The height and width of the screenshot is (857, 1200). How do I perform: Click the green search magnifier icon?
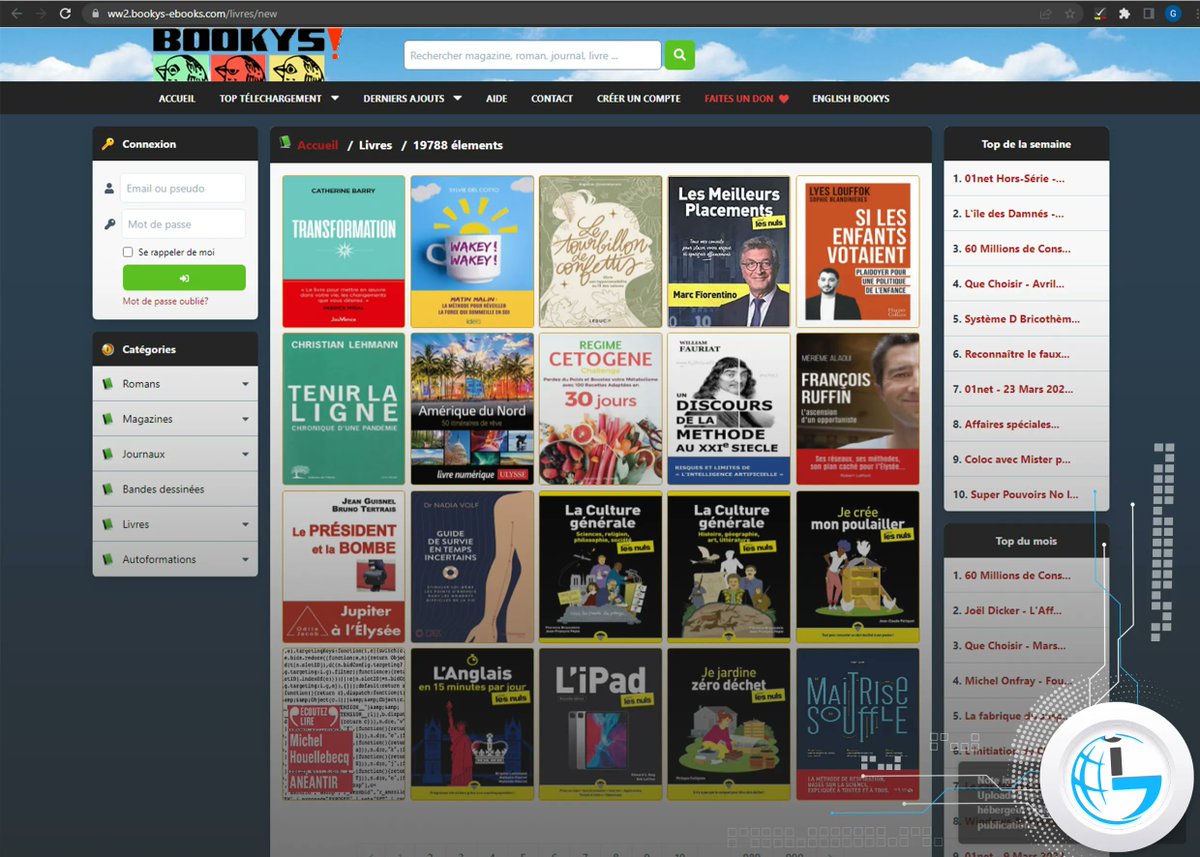pos(679,55)
